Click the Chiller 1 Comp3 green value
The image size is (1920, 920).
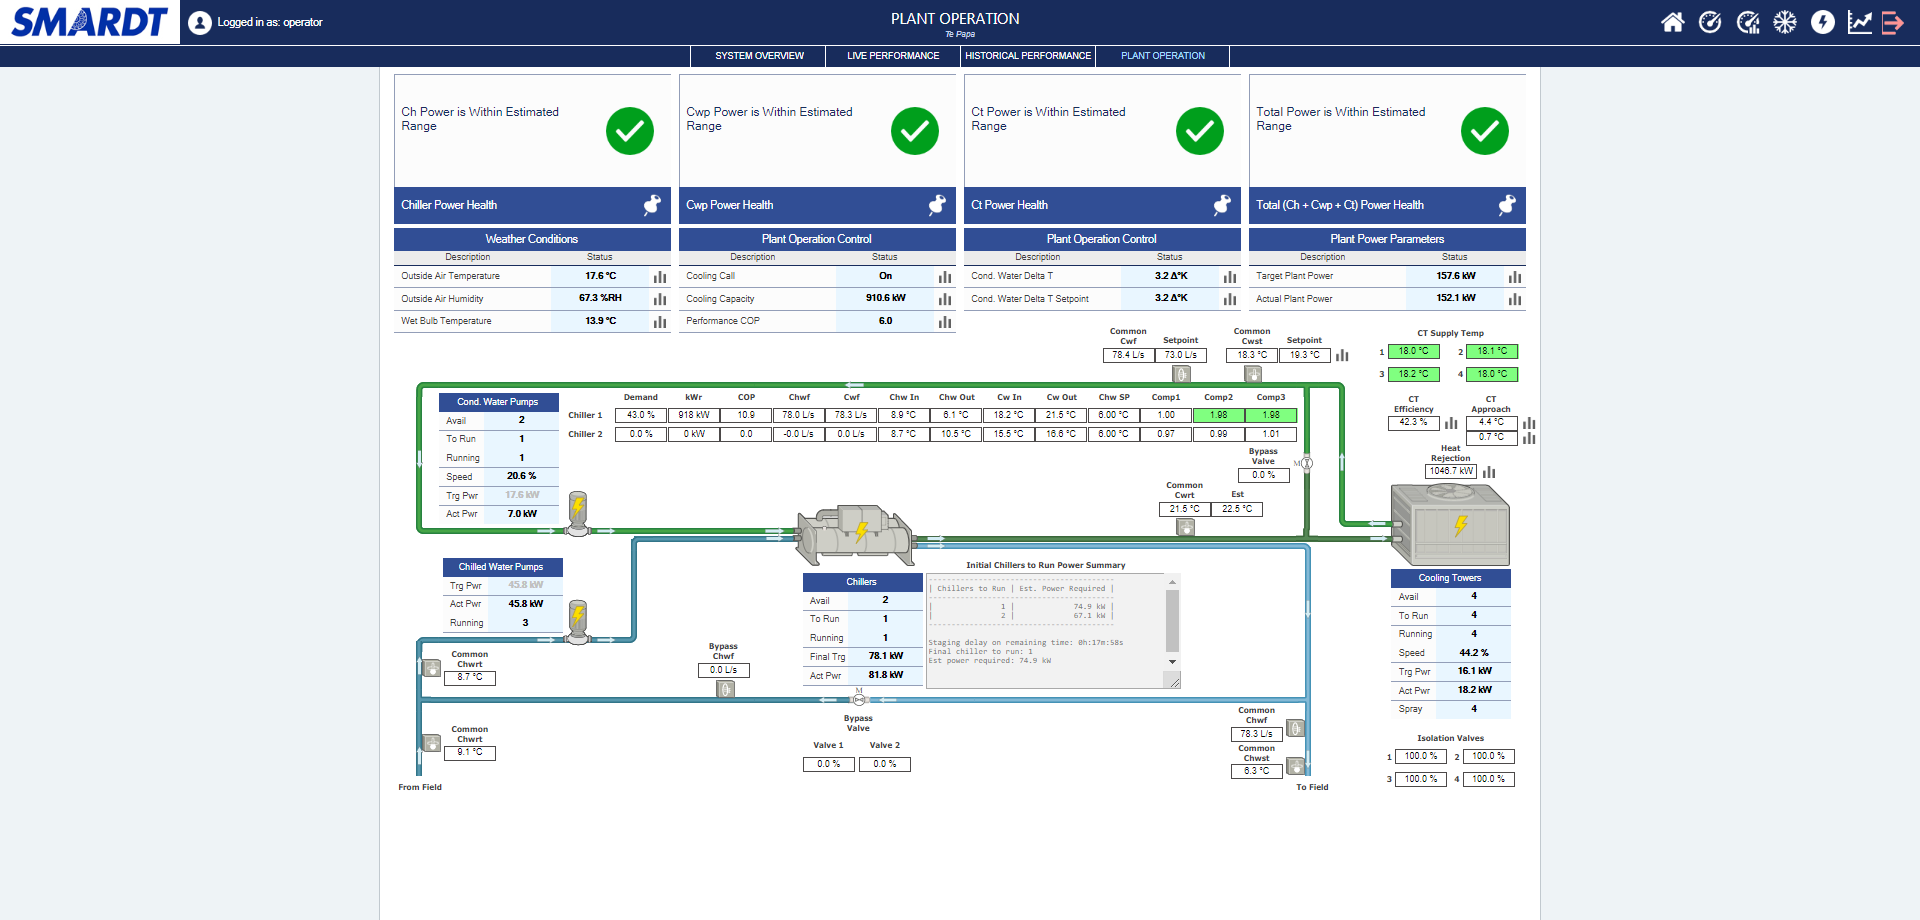click(1271, 415)
